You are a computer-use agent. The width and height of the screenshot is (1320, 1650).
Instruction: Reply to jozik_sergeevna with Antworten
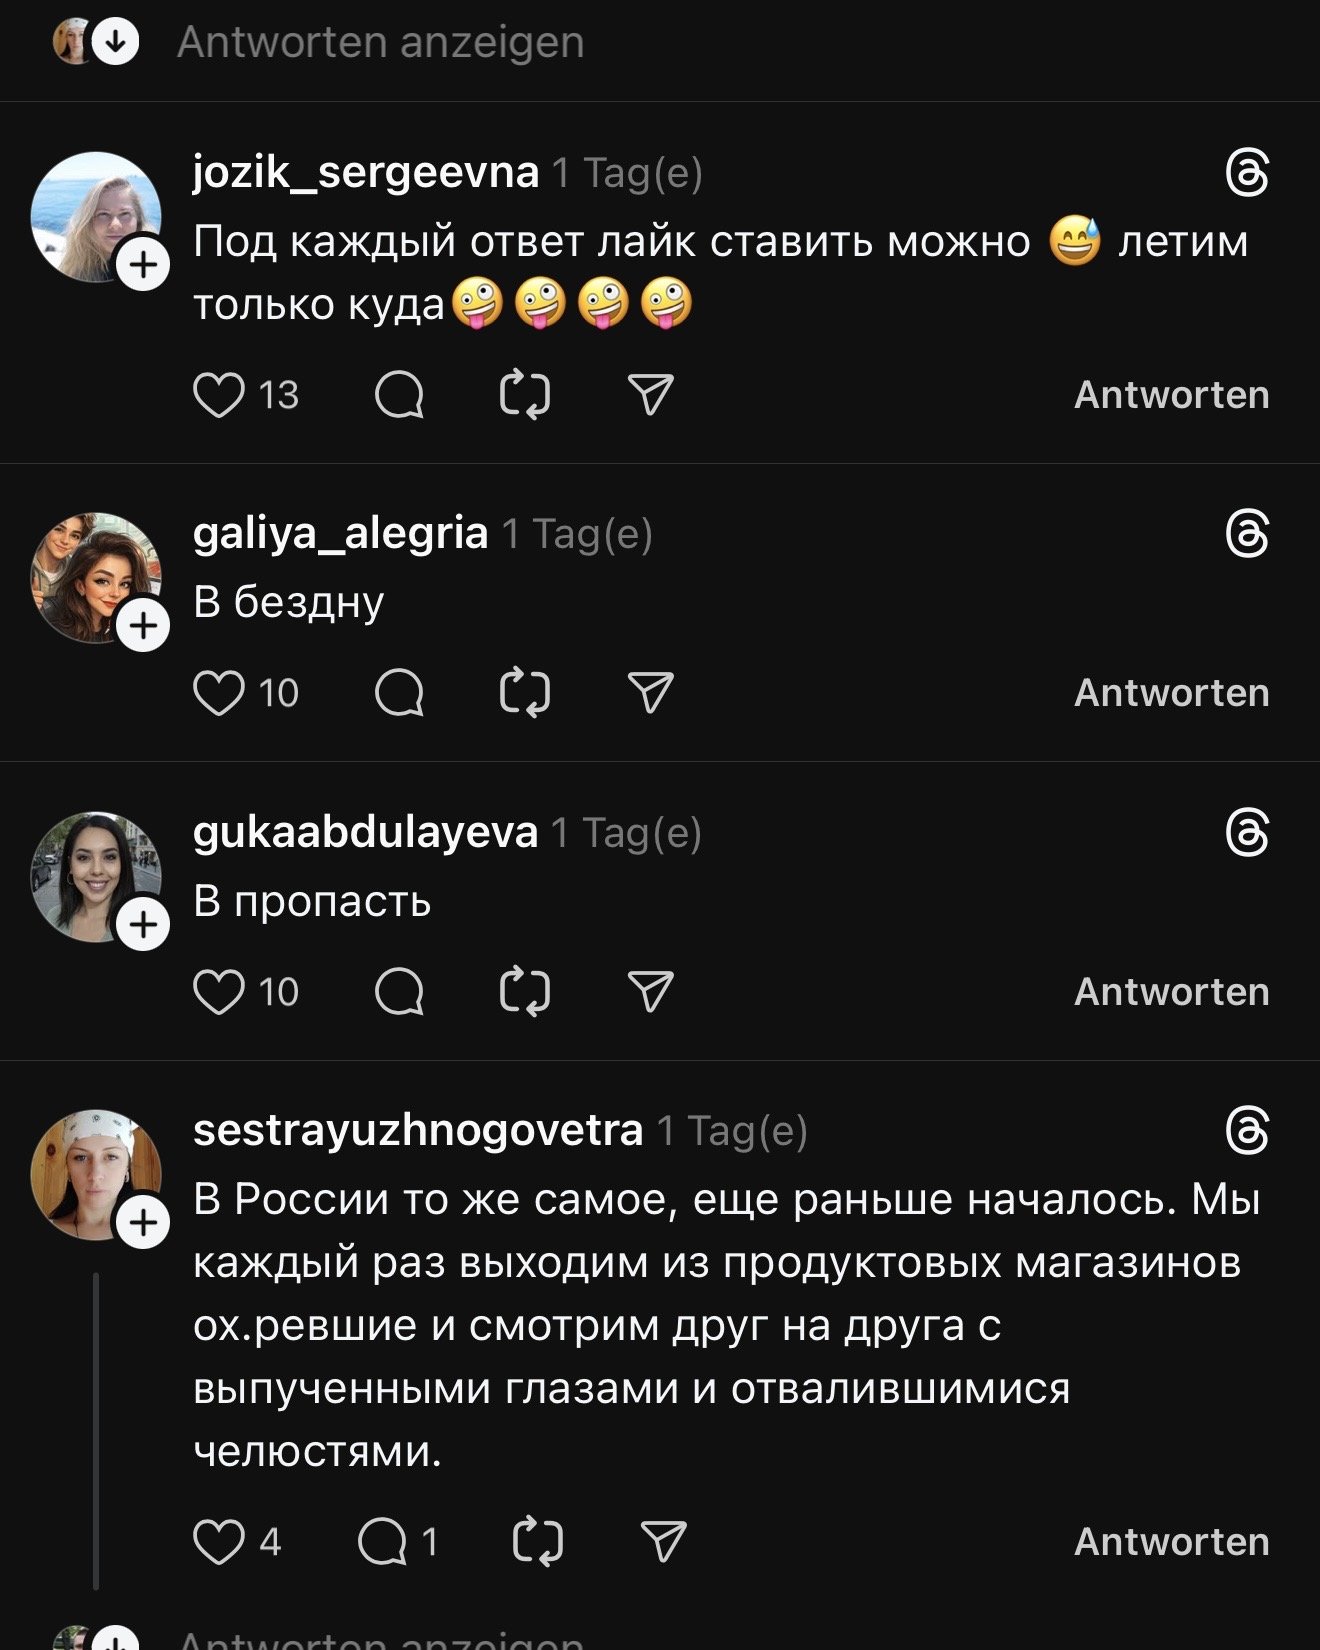(x=1171, y=395)
